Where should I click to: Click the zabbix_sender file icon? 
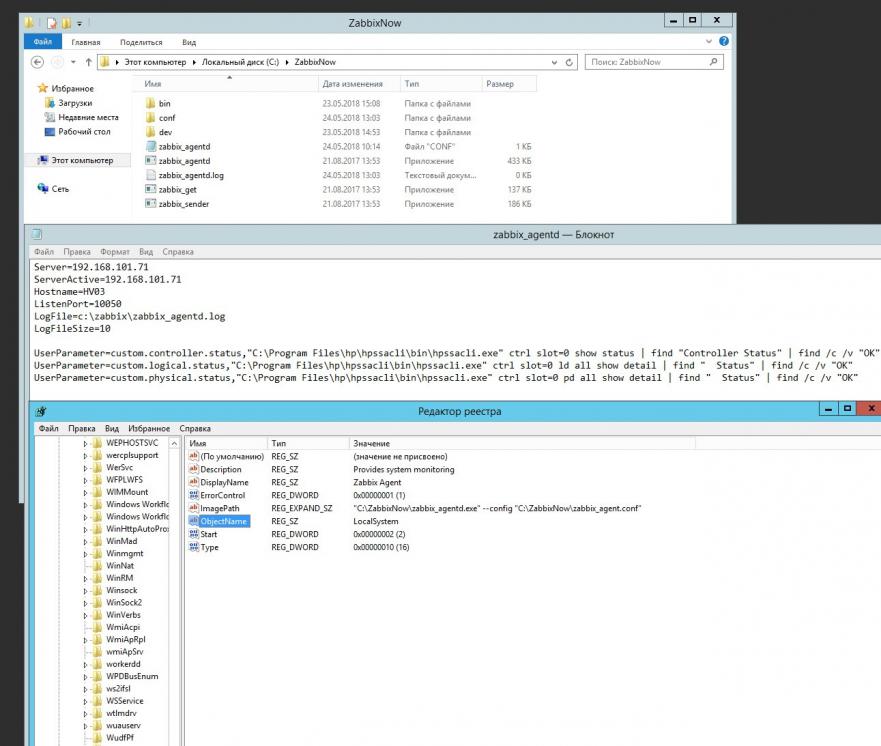tap(151, 204)
